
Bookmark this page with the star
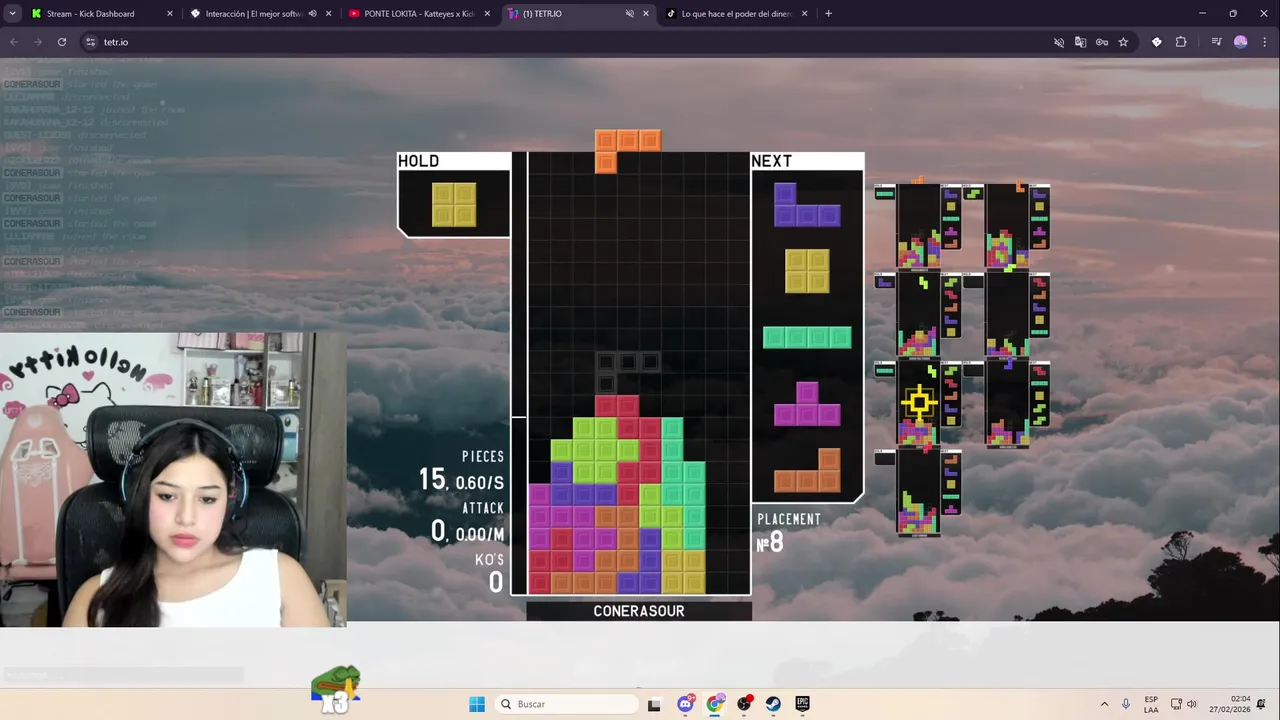pyautogui.click(x=1123, y=42)
